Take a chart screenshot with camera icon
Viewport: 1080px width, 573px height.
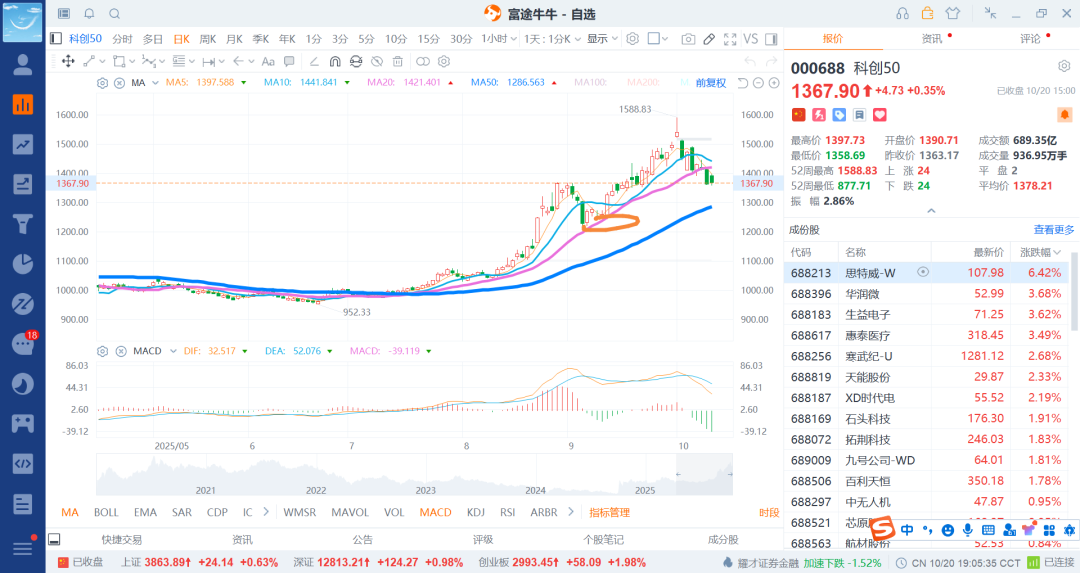click(x=687, y=39)
